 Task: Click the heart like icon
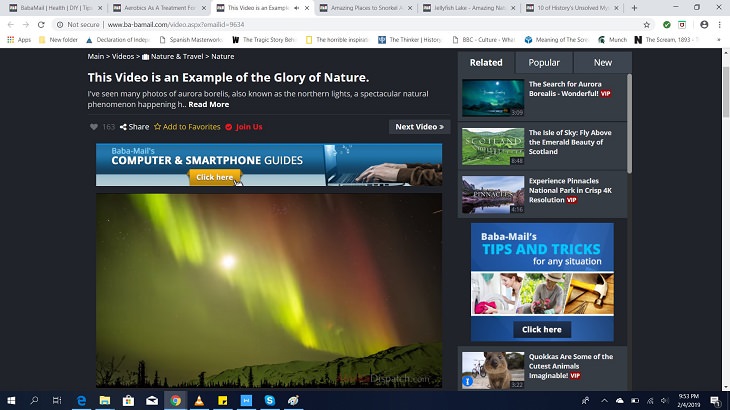[x=94, y=127]
